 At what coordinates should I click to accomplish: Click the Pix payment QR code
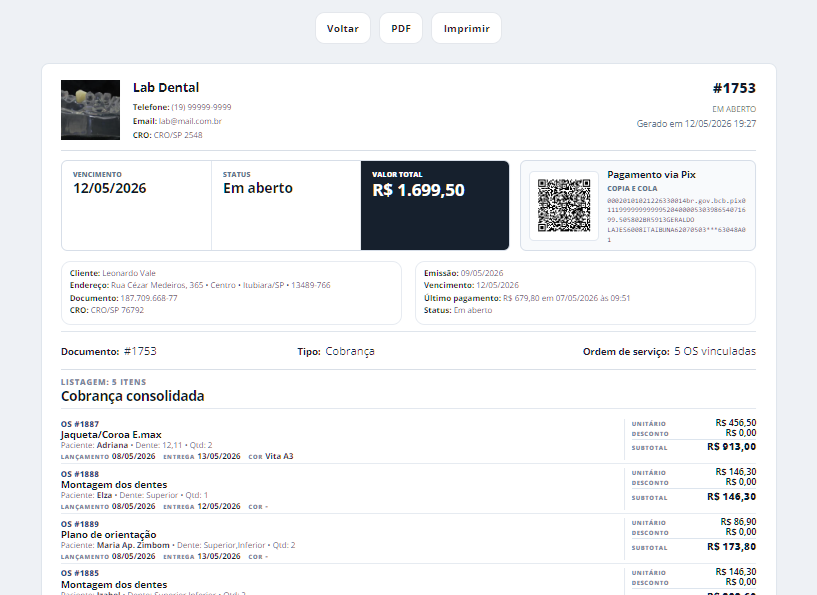click(x=564, y=206)
